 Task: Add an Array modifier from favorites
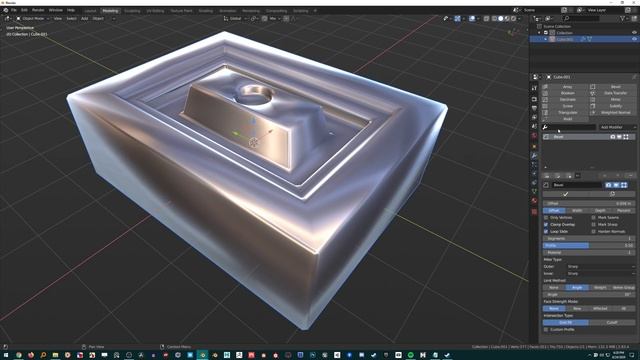pos(565,87)
